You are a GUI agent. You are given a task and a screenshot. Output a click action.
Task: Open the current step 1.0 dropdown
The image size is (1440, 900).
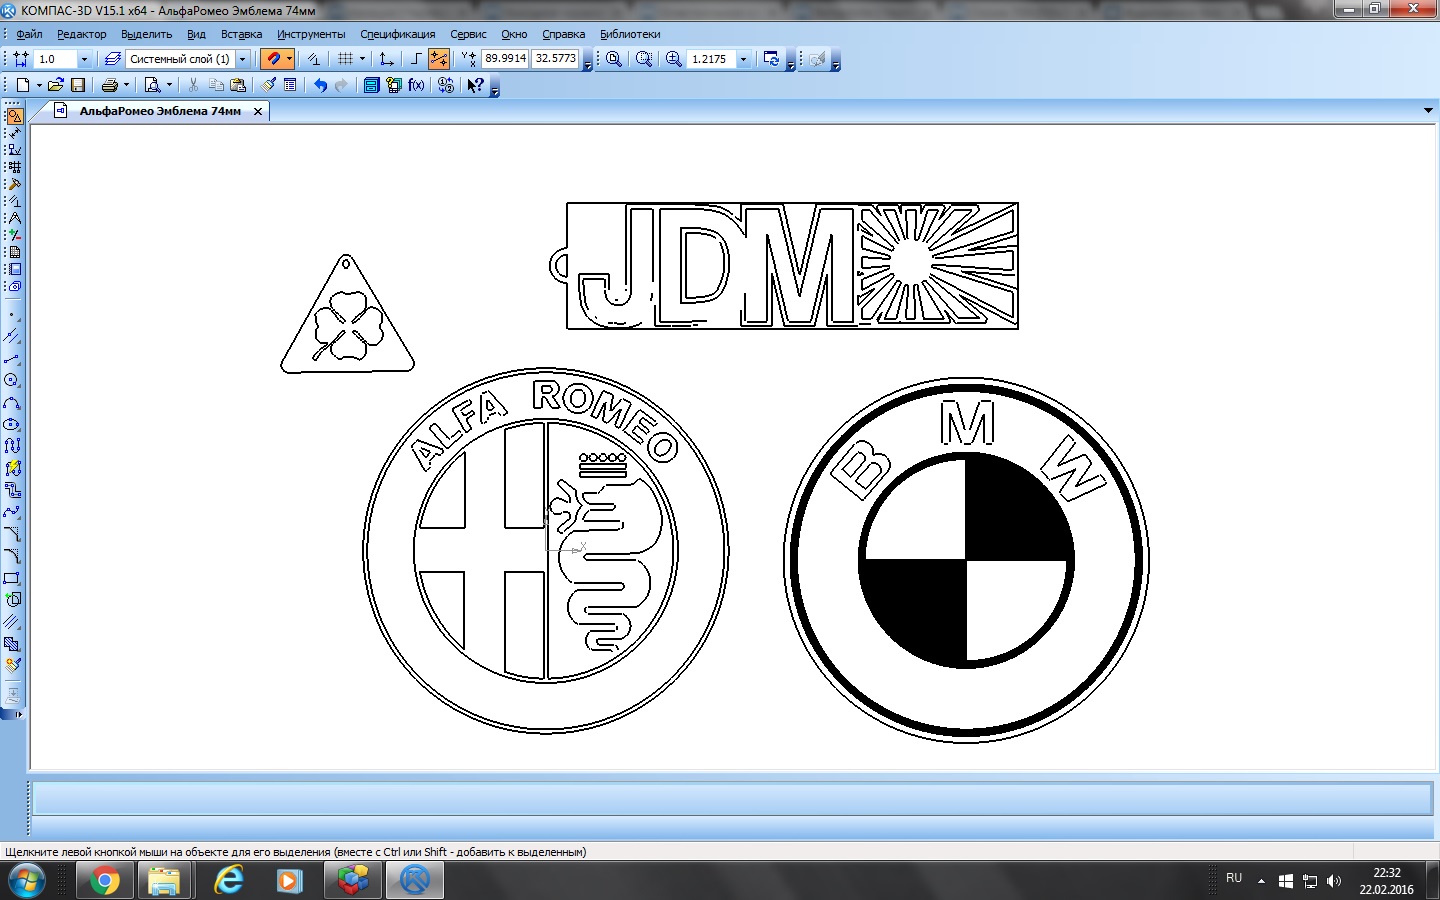(84, 59)
